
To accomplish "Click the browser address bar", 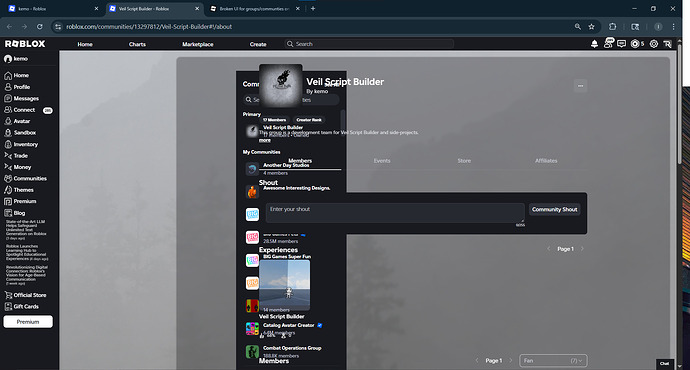I will click(x=317, y=26).
